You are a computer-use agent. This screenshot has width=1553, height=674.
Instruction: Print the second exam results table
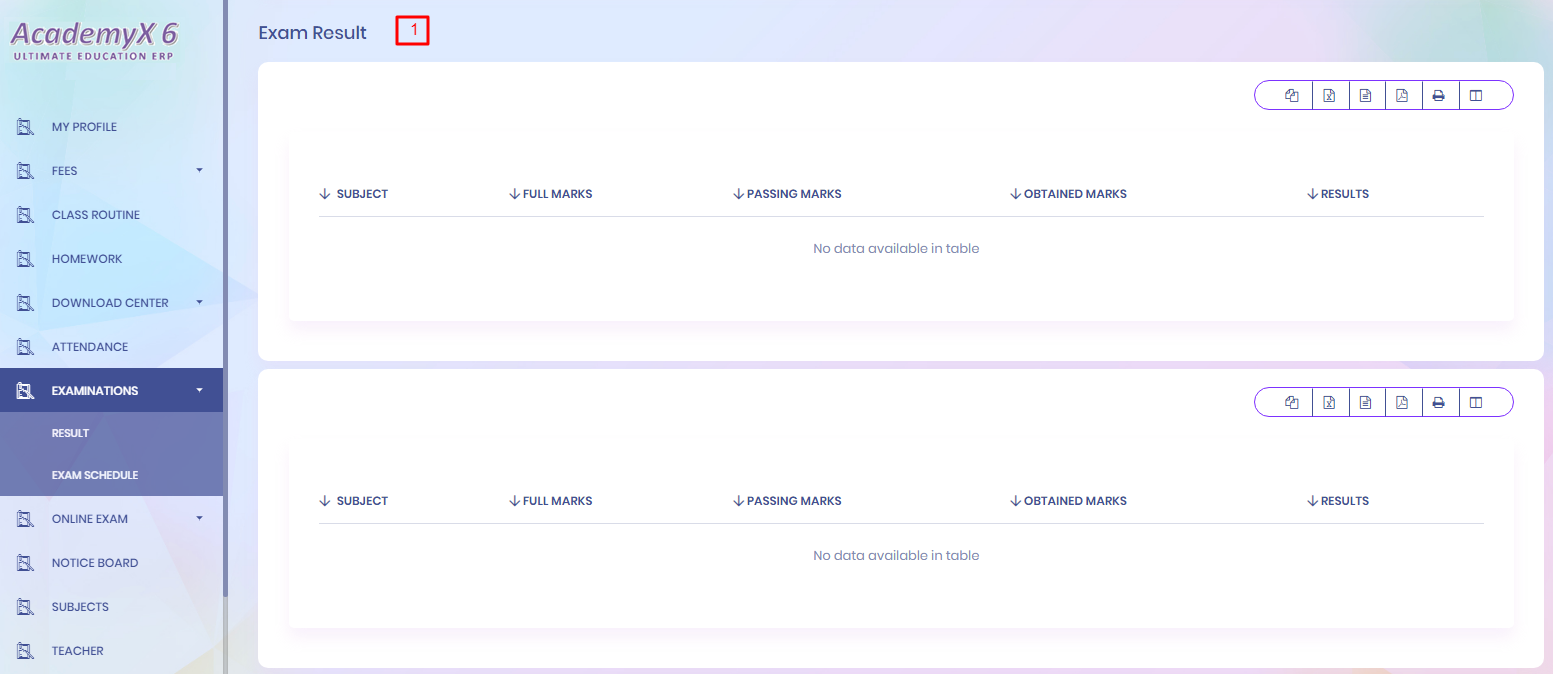[x=1438, y=403]
